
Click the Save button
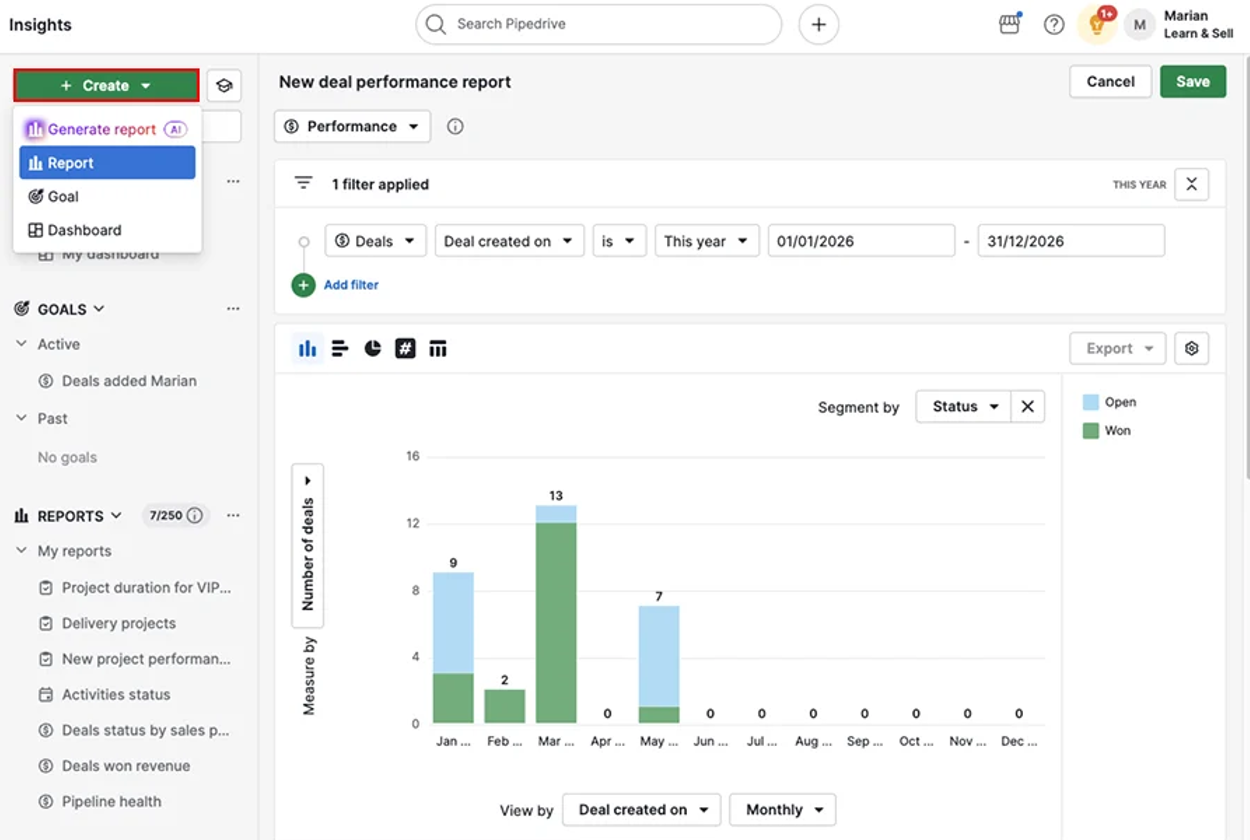pyautogui.click(x=1193, y=82)
